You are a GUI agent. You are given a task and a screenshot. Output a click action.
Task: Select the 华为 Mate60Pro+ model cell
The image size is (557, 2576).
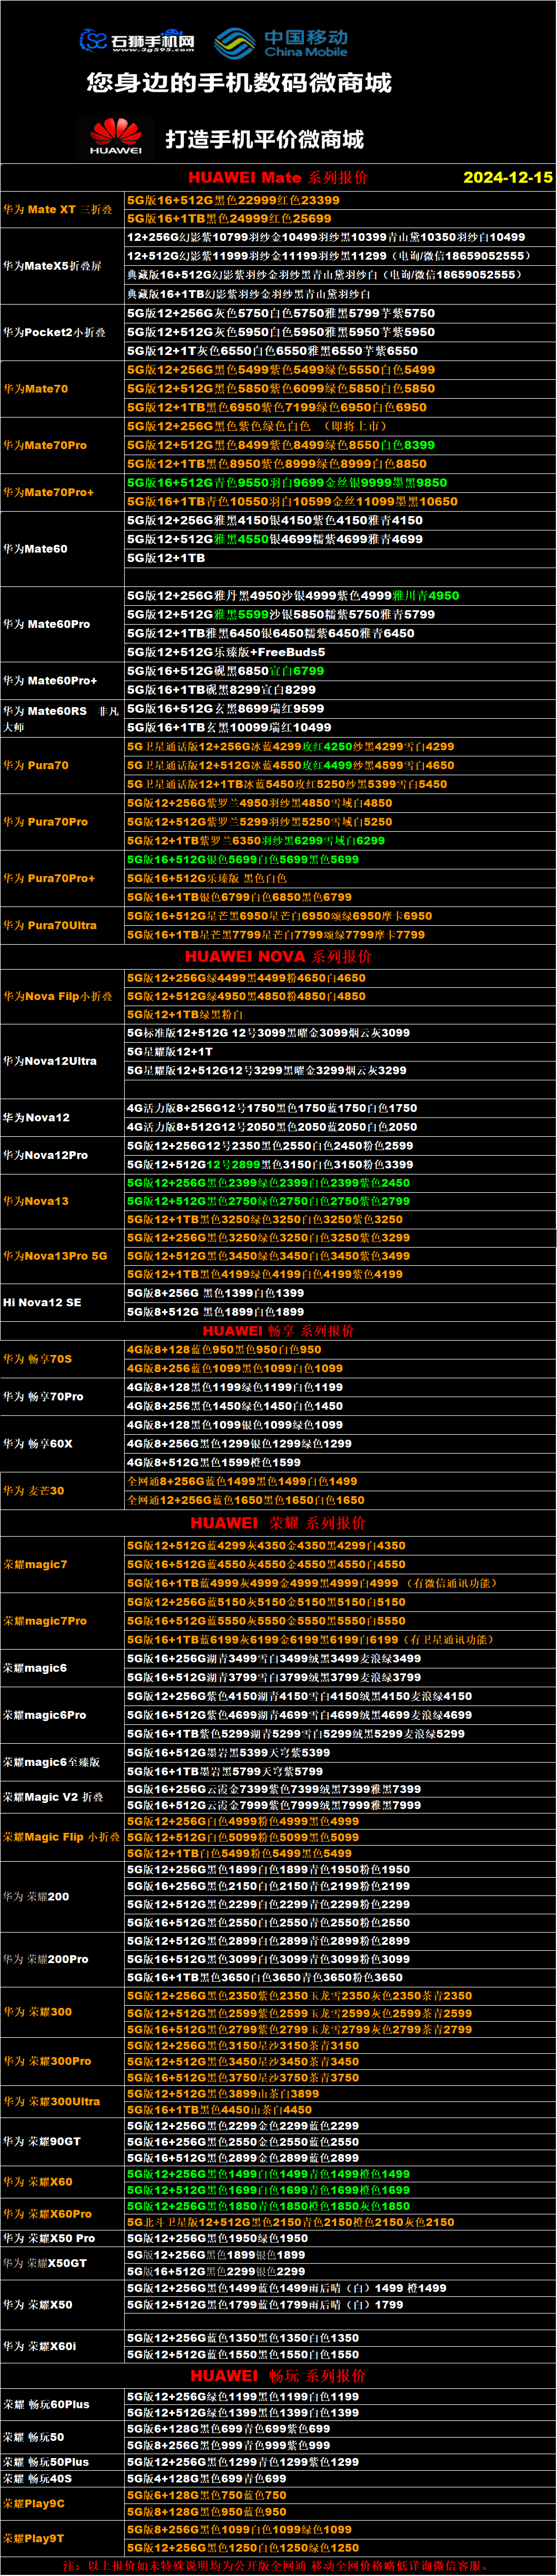[x=63, y=680]
